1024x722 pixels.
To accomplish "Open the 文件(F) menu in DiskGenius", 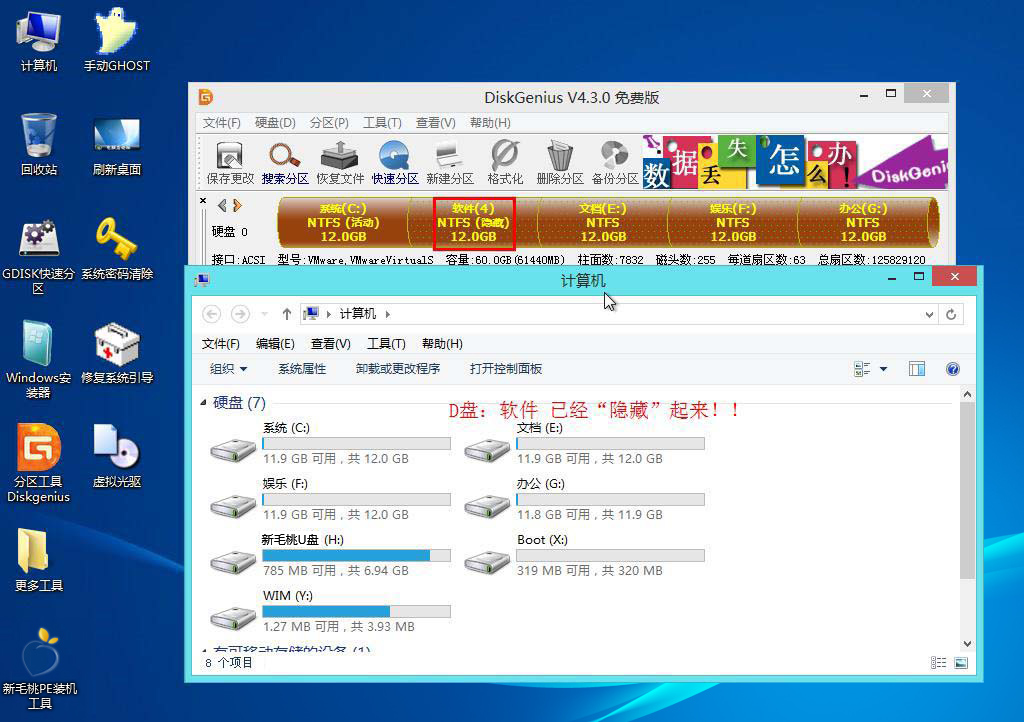I will 221,123.
